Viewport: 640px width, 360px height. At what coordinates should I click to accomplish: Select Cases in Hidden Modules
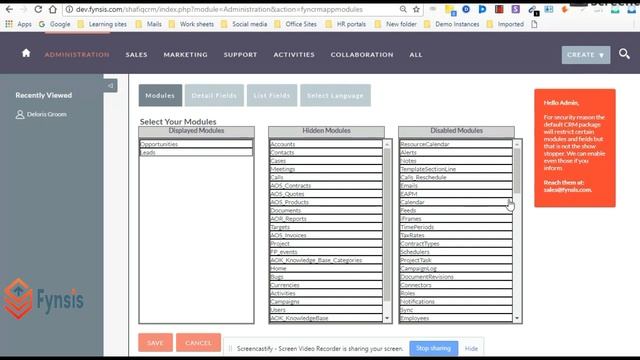click(x=326, y=161)
